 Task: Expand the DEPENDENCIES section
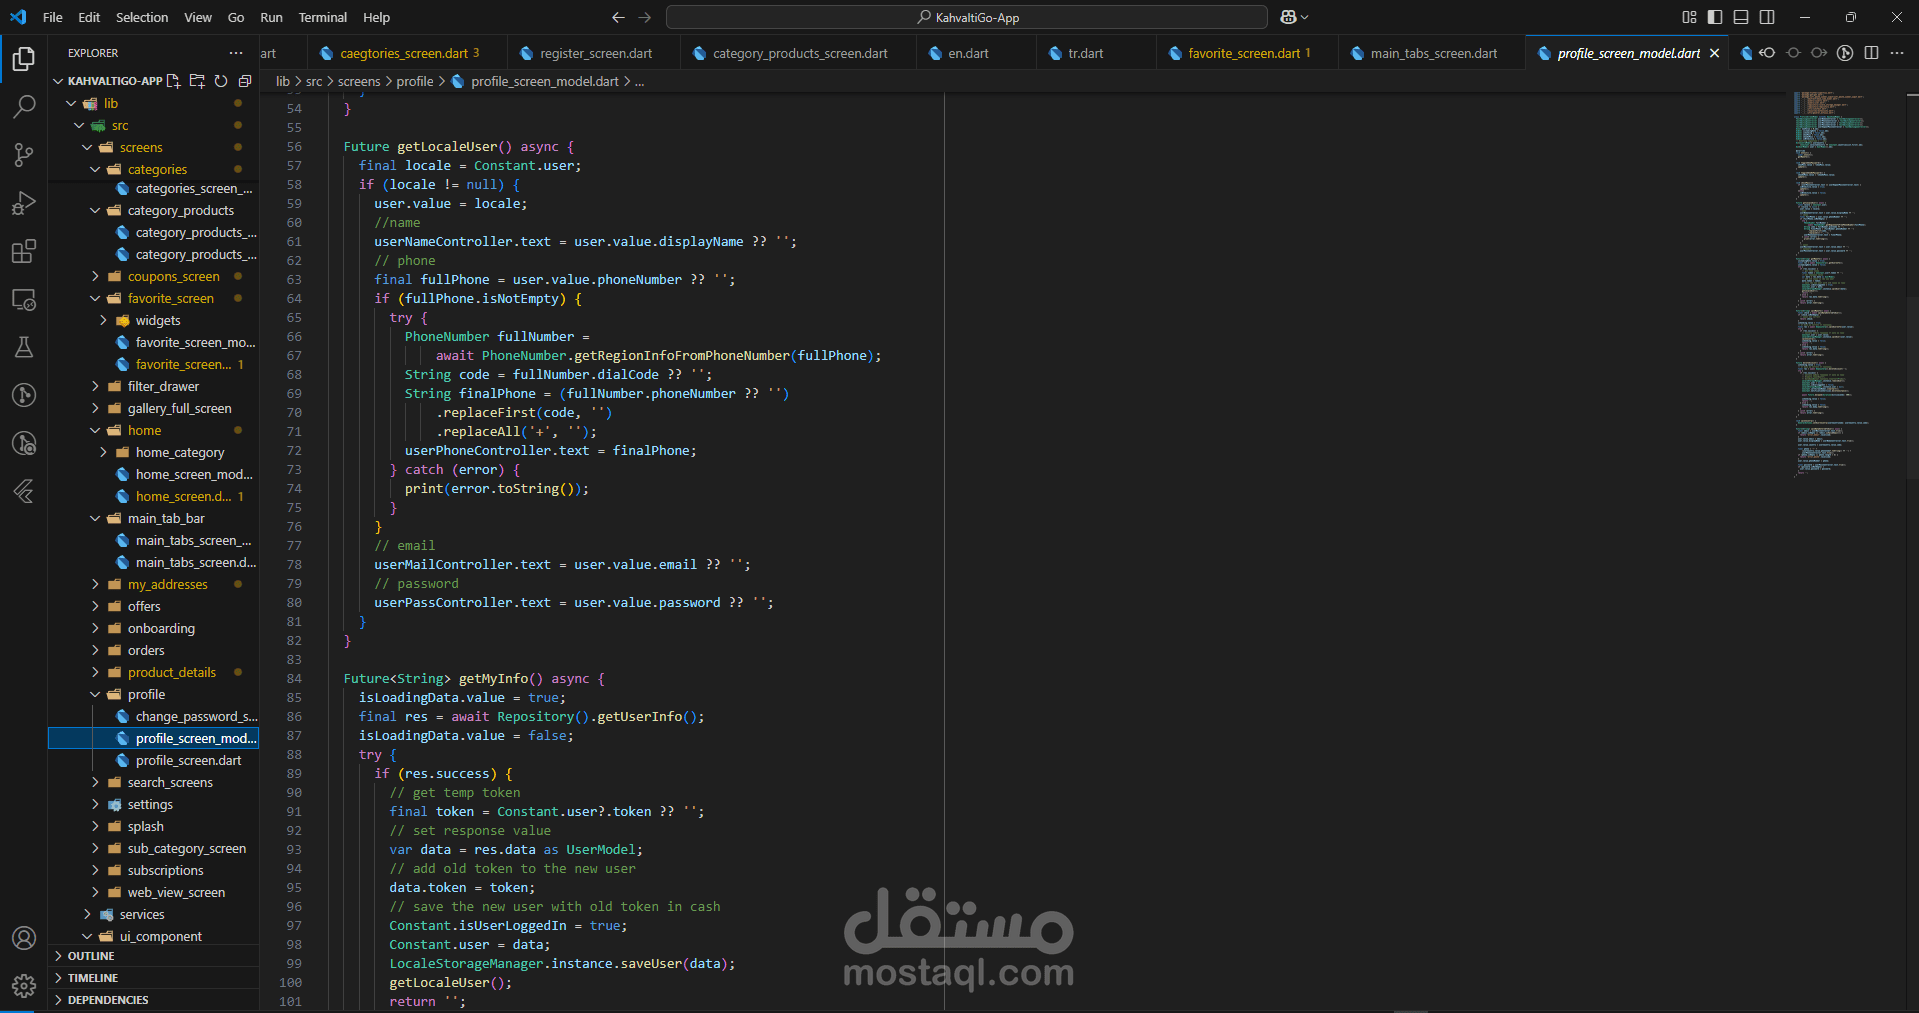click(154, 1000)
